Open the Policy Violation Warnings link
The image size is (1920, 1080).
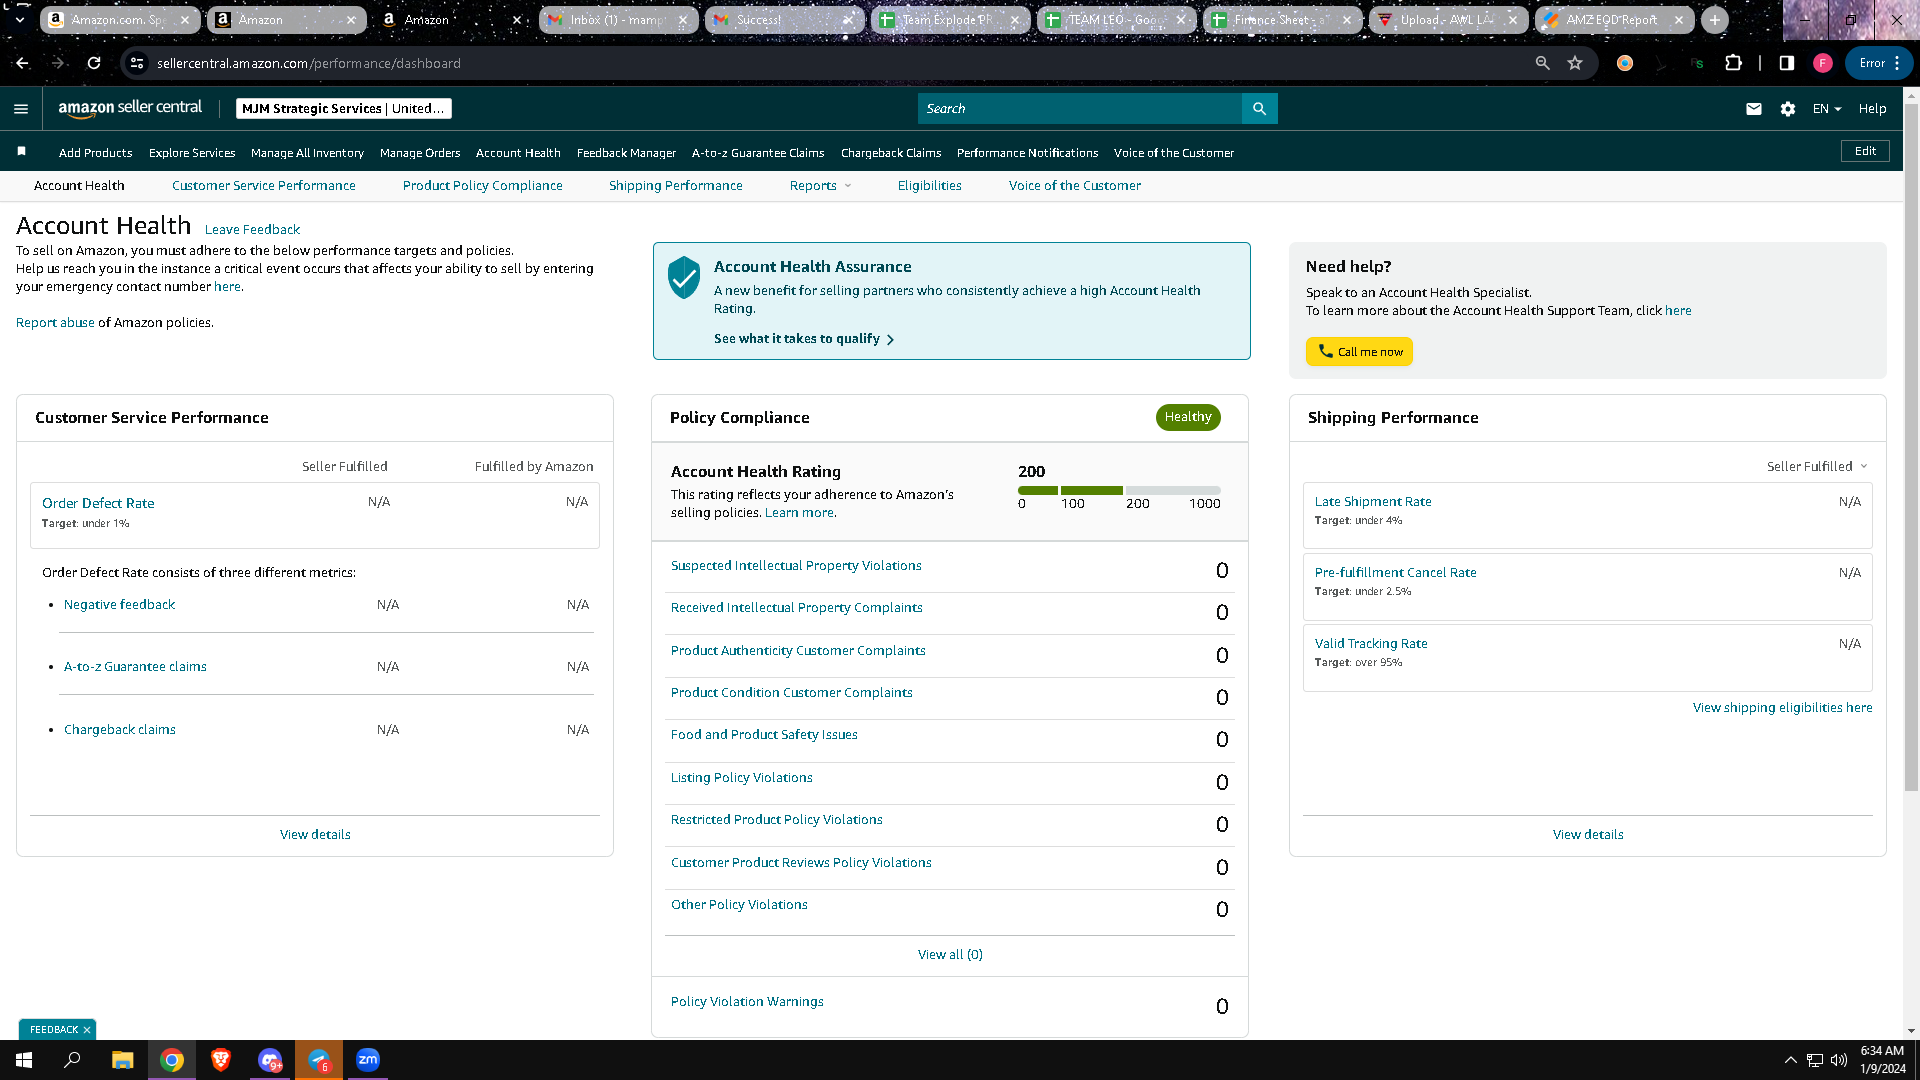tap(747, 1002)
